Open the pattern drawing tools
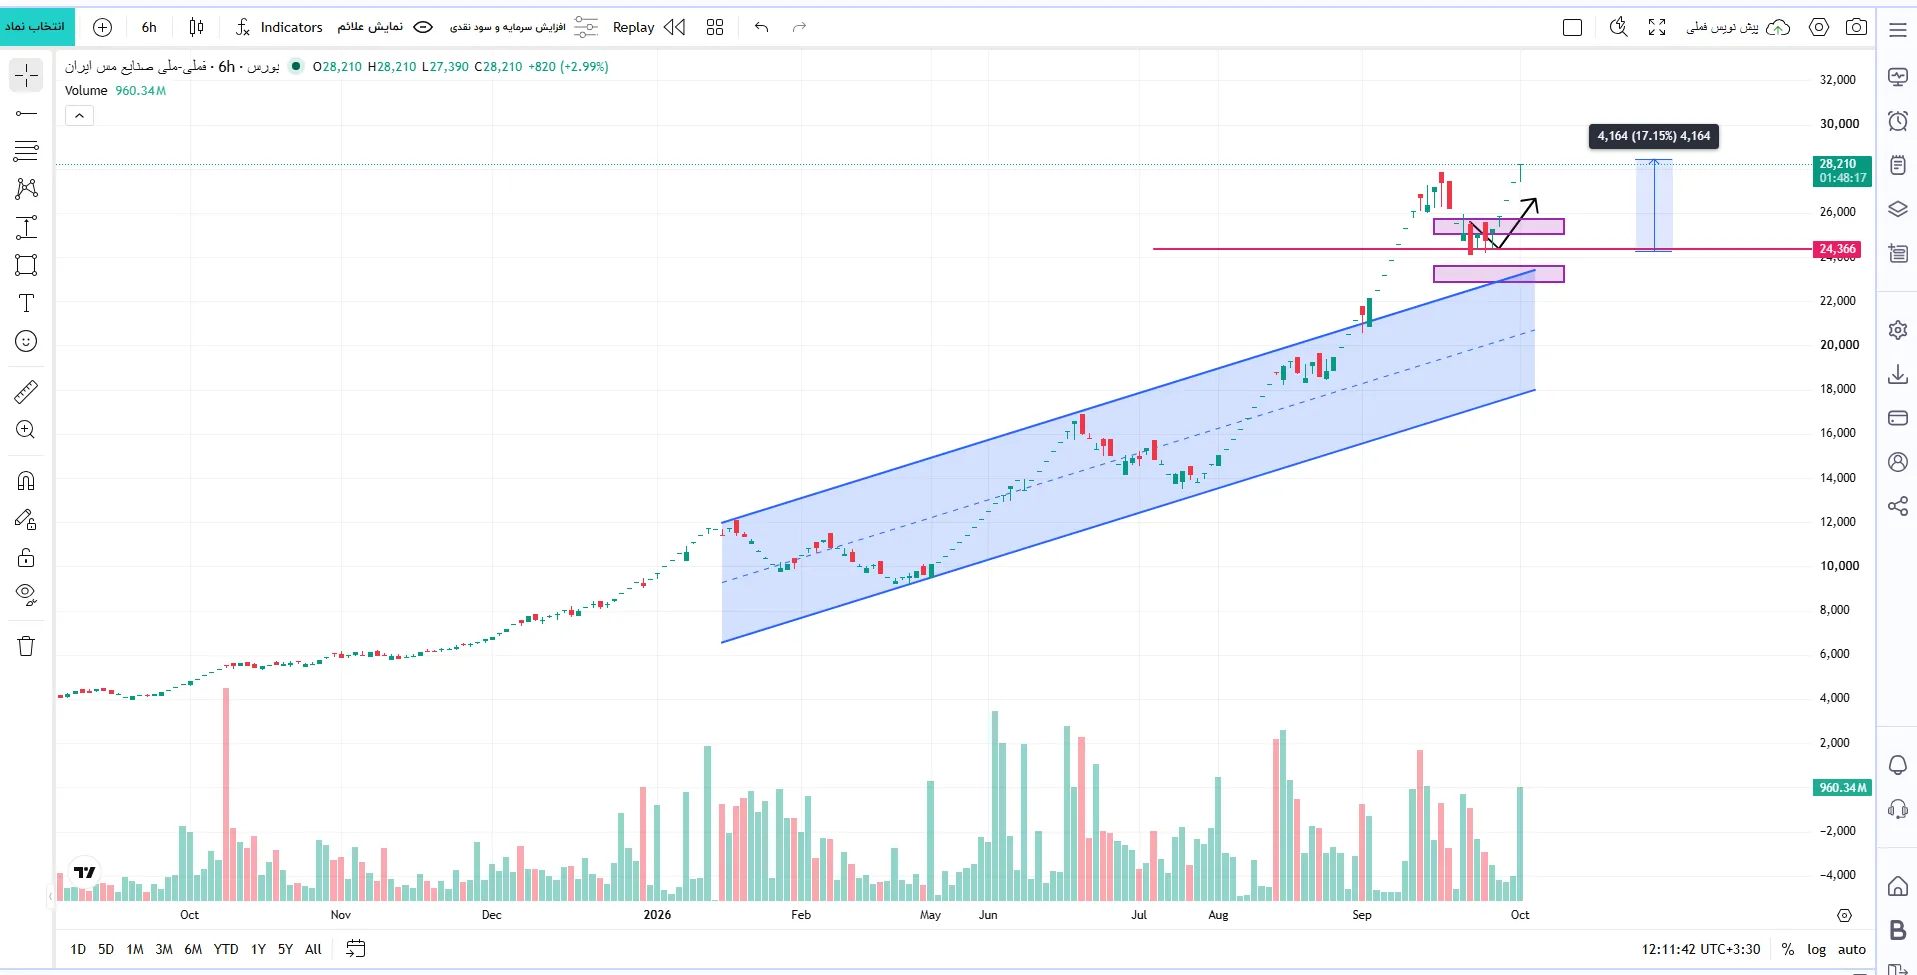 [x=26, y=189]
